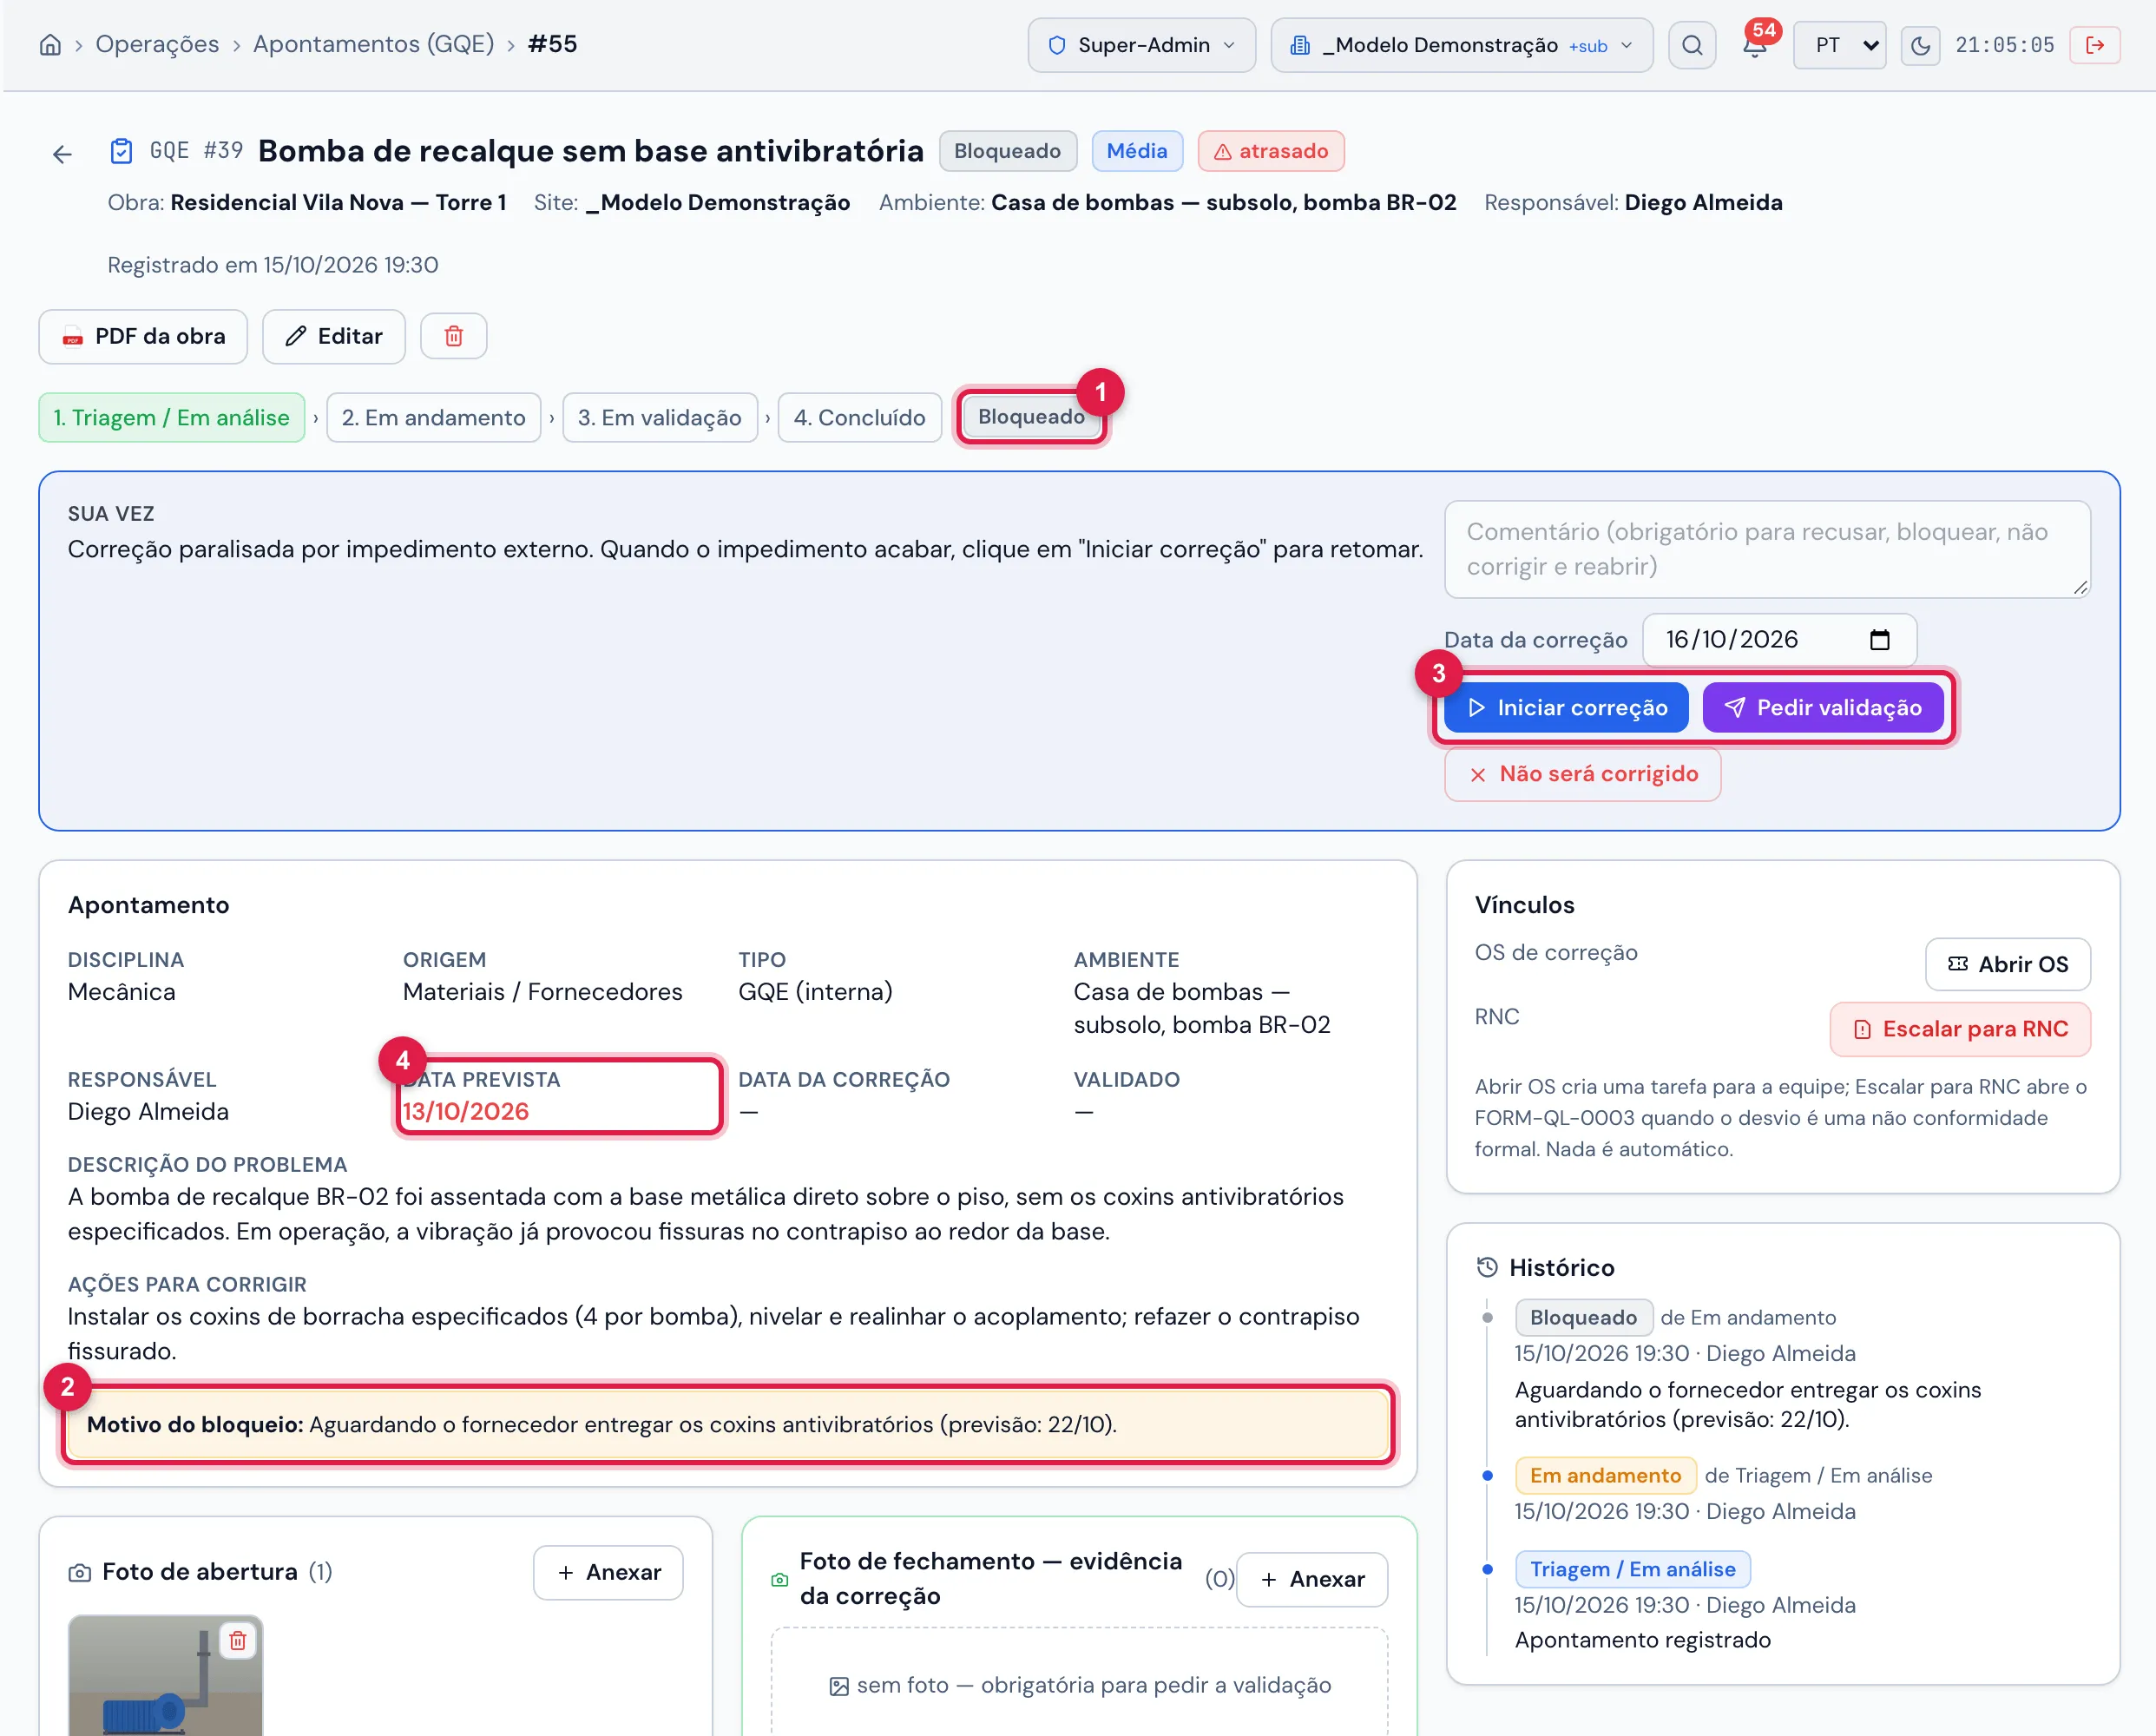Download the PDF da obra

point(143,336)
